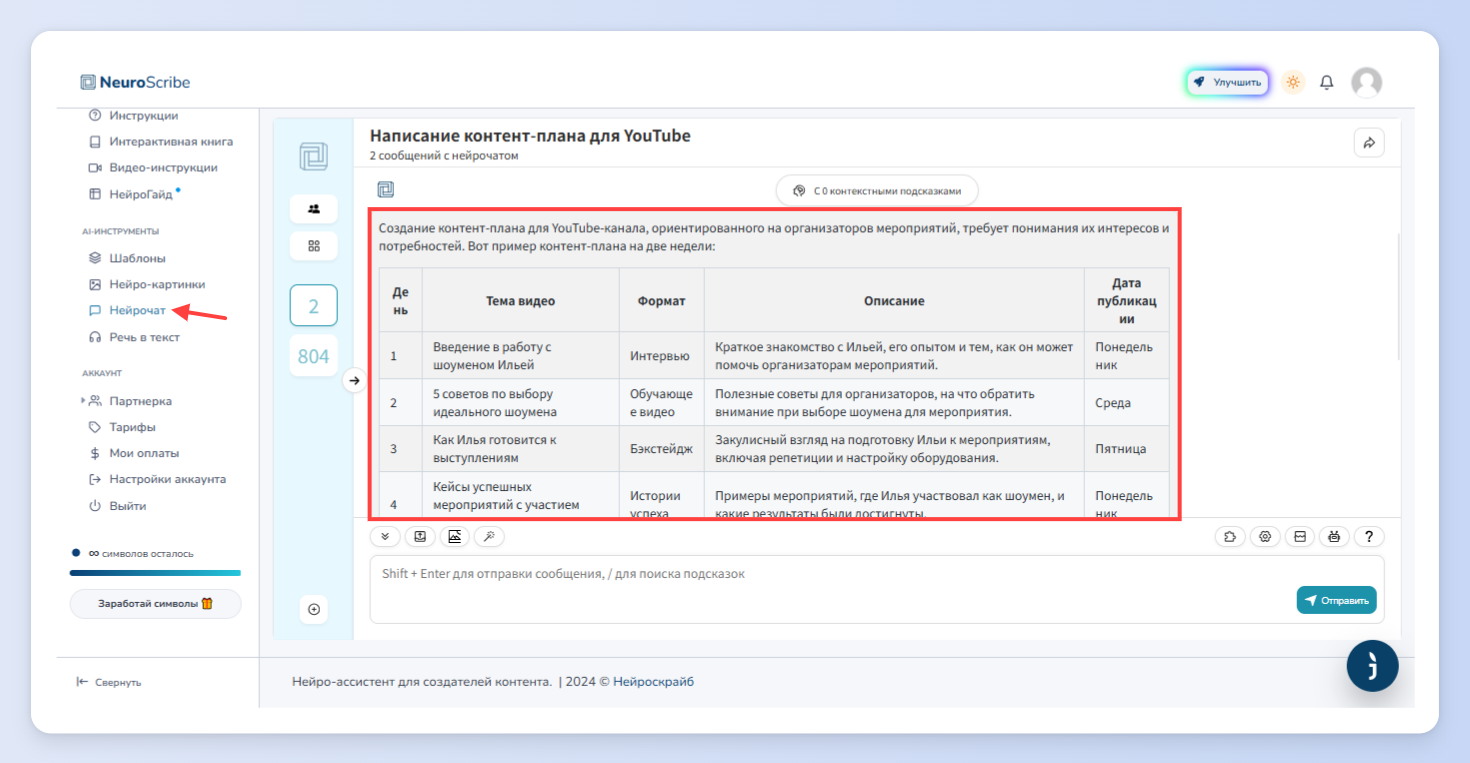This screenshot has width=1470, height=763.
Task: Click the chat message vertical scrollbar
Action: [x=1398, y=295]
